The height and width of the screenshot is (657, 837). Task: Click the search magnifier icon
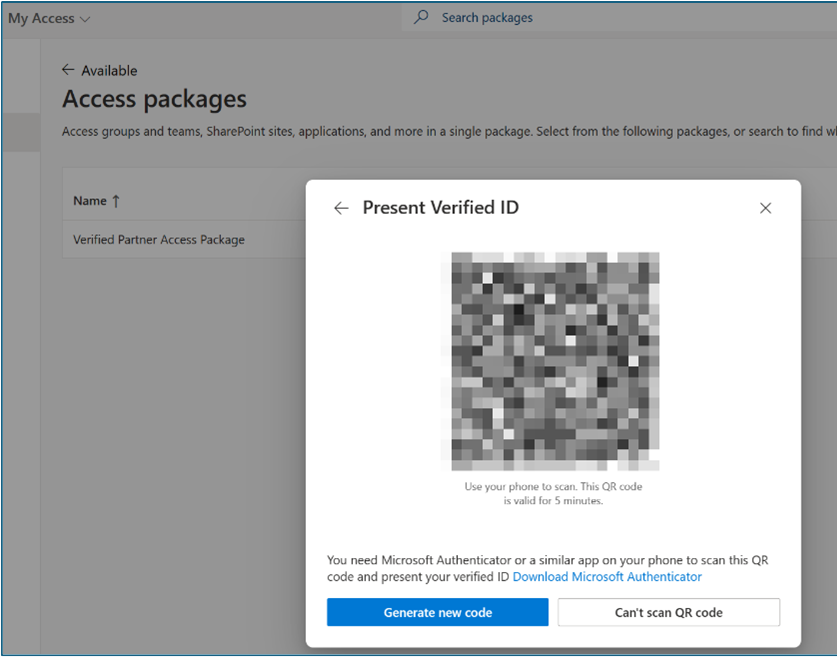point(421,17)
